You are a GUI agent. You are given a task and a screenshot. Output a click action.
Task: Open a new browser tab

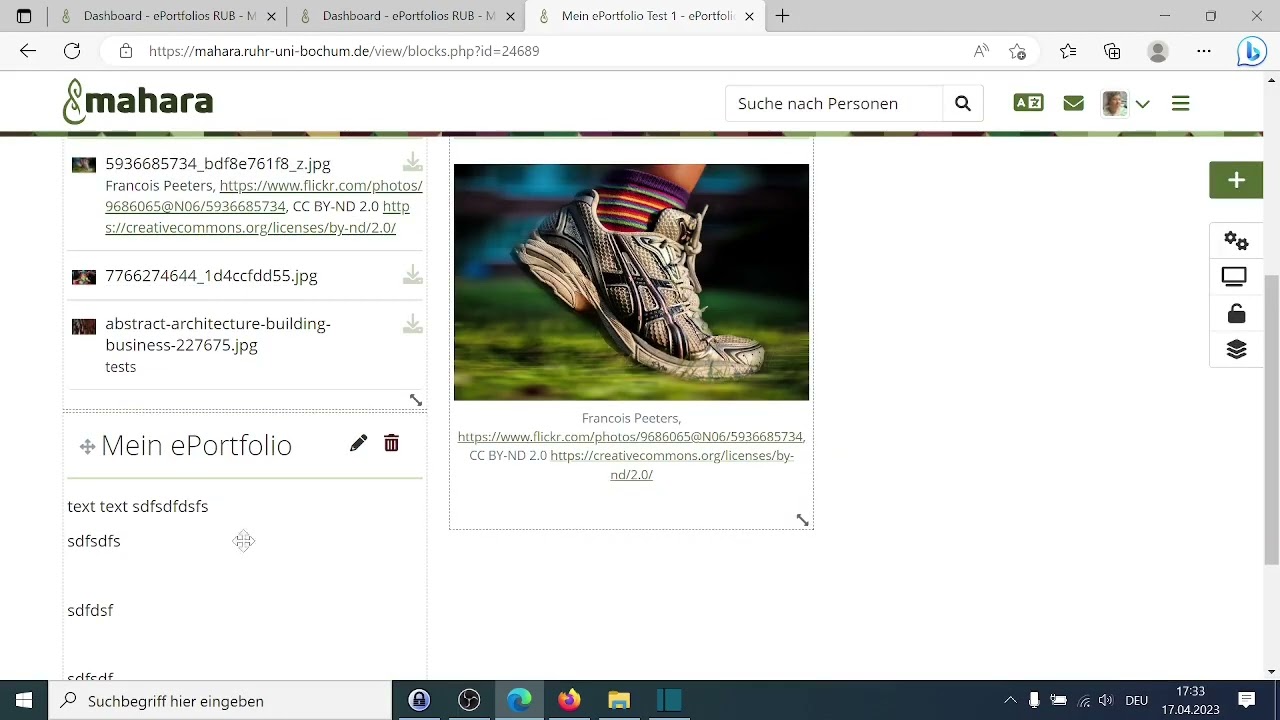(x=783, y=16)
